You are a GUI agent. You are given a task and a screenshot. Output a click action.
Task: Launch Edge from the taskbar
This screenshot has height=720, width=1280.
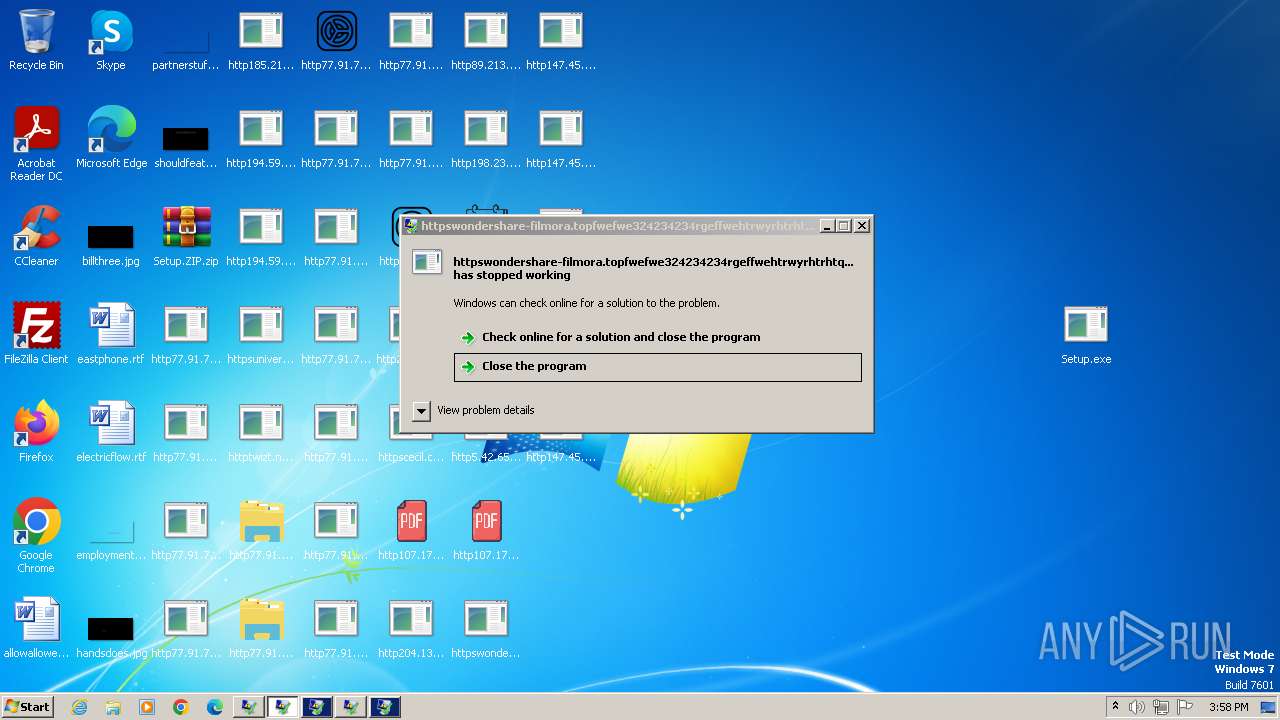pyautogui.click(x=214, y=707)
